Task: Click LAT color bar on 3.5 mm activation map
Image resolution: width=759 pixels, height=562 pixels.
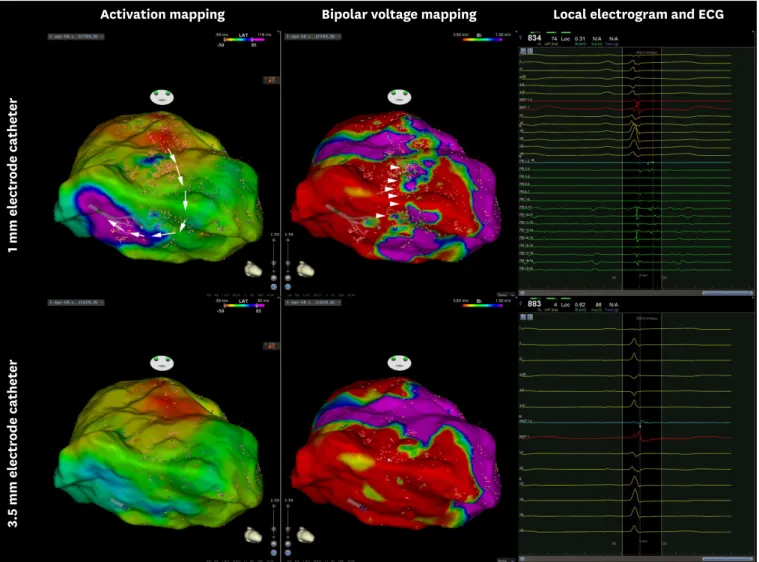Action: pos(244,305)
